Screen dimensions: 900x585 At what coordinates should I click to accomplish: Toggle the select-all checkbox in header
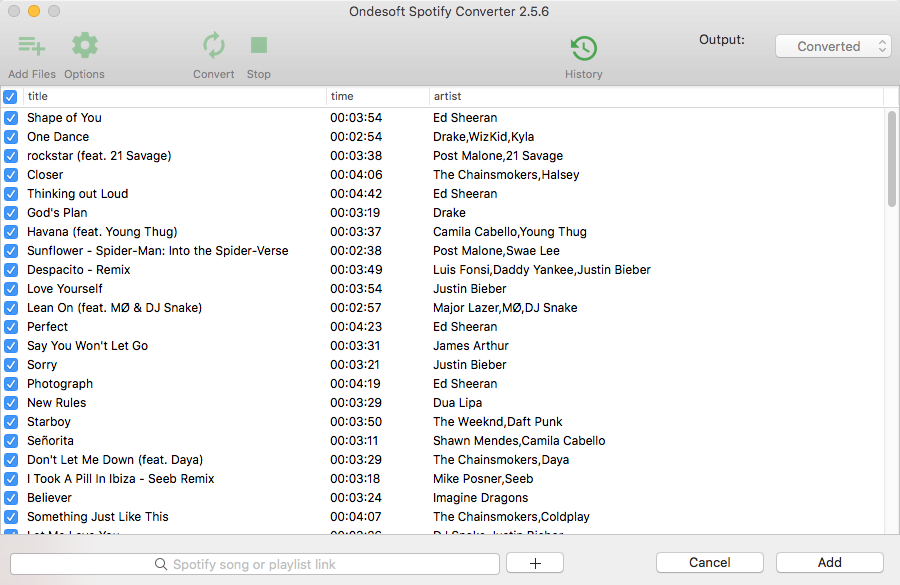tap(10, 96)
